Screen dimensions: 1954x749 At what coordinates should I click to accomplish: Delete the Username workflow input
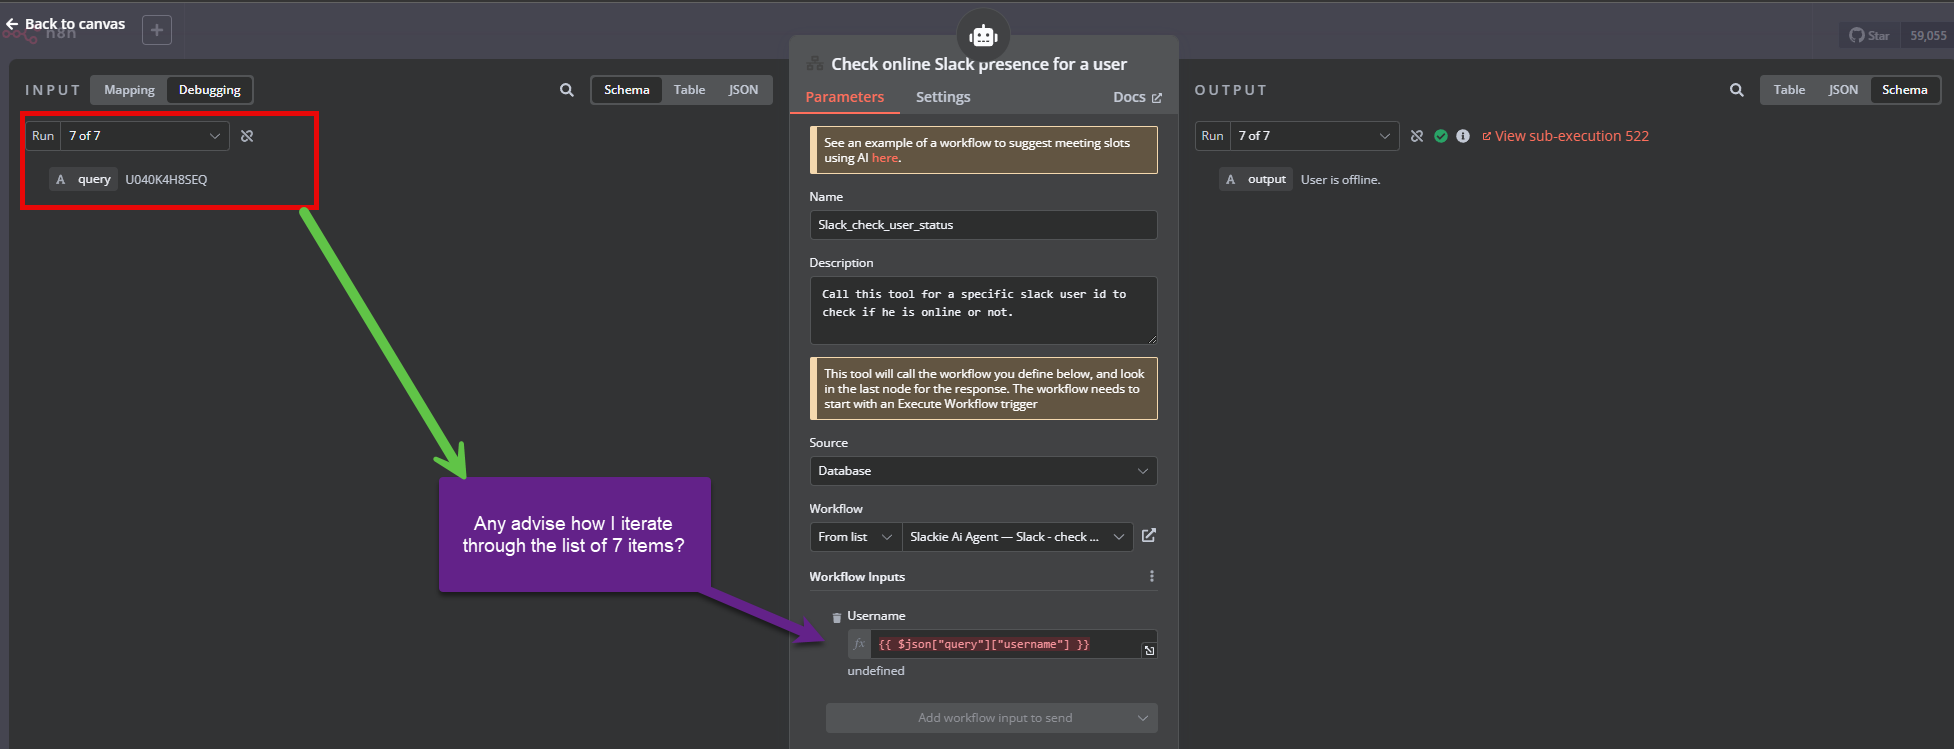(837, 617)
